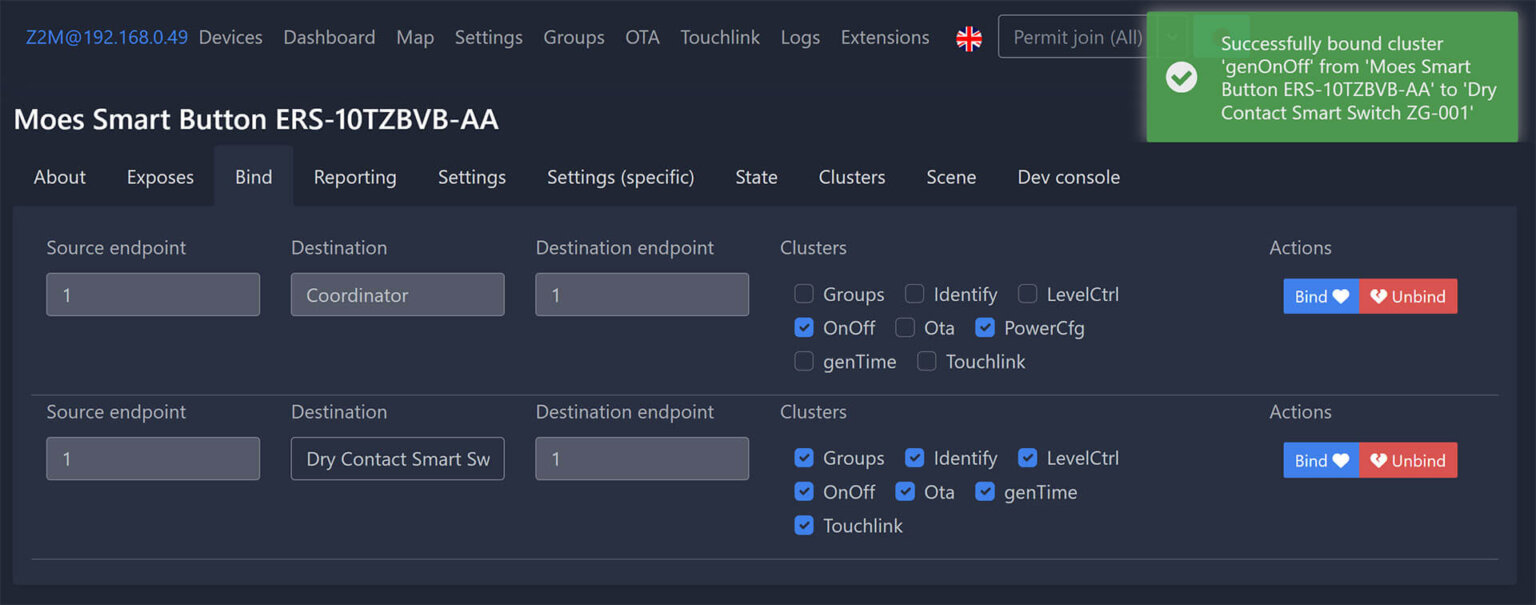Click Bind button in Dry Contact row
The image size is (1536, 605).
coord(1321,460)
